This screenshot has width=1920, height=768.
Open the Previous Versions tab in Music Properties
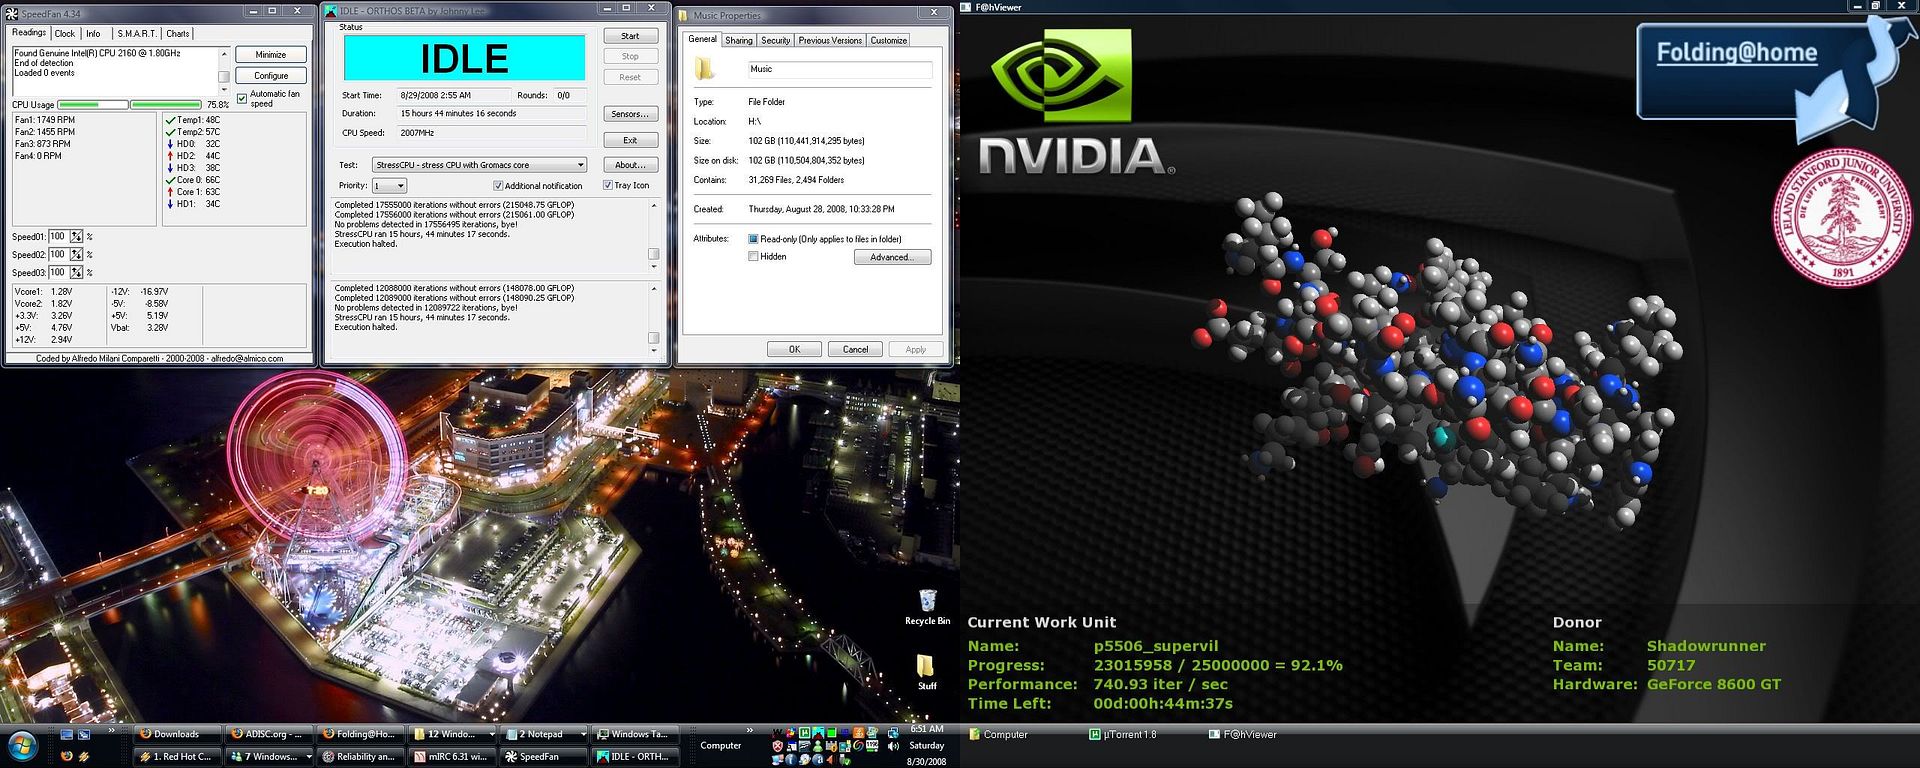coord(830,41)
